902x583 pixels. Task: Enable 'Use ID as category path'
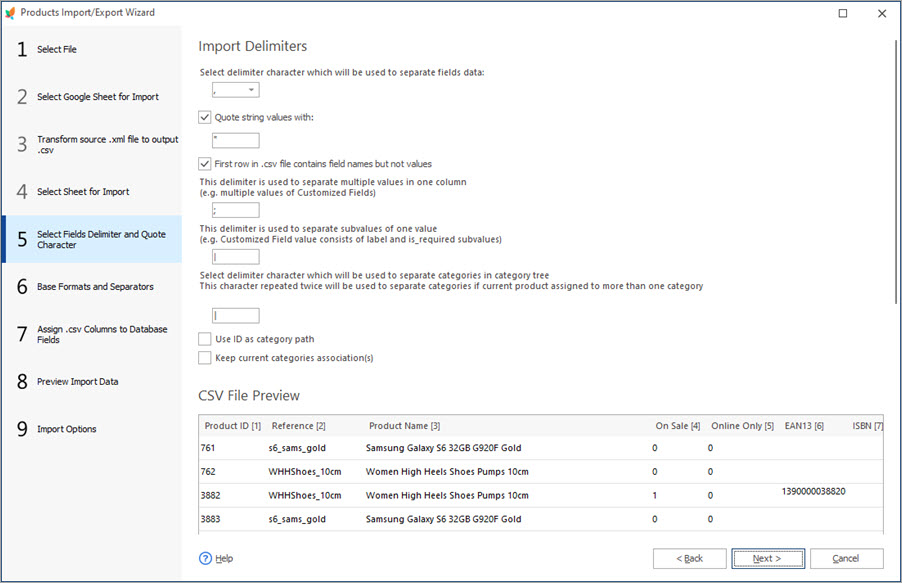(205, 339)
